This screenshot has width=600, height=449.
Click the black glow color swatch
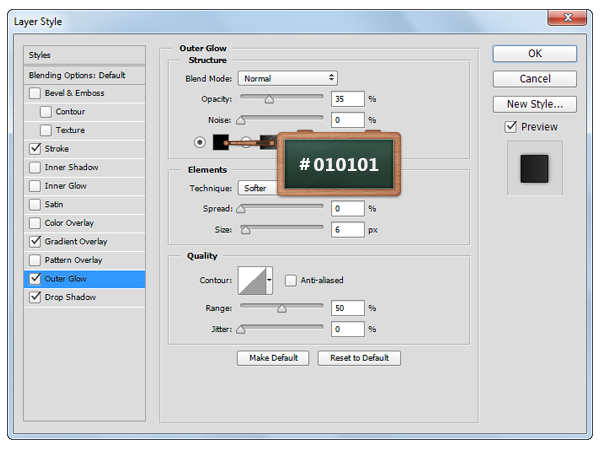click(x=220, y=142)
